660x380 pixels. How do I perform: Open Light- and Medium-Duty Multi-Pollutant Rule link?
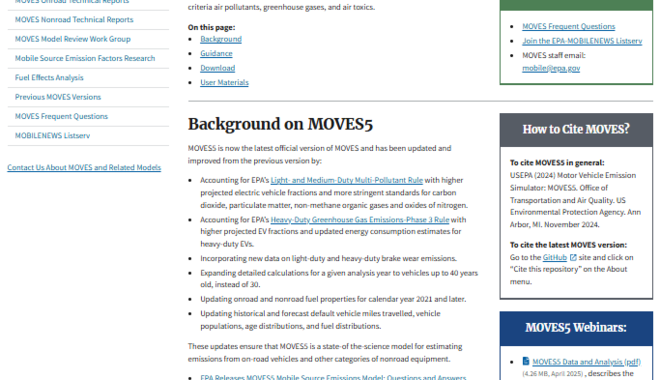(346, 180)
